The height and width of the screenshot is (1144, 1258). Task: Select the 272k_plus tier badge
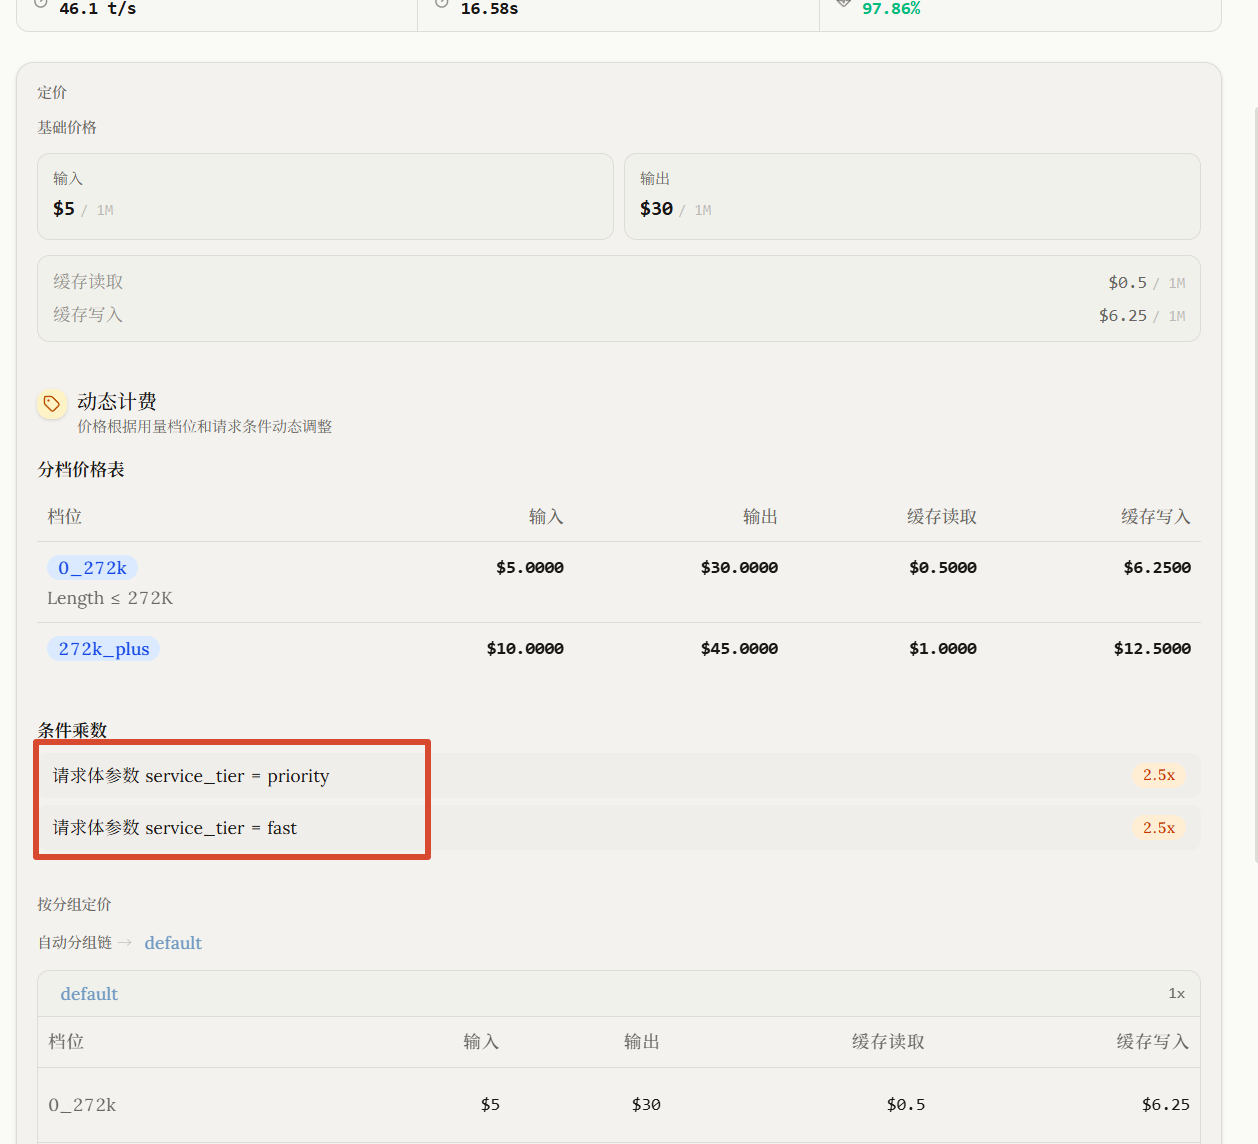(103, 649)
